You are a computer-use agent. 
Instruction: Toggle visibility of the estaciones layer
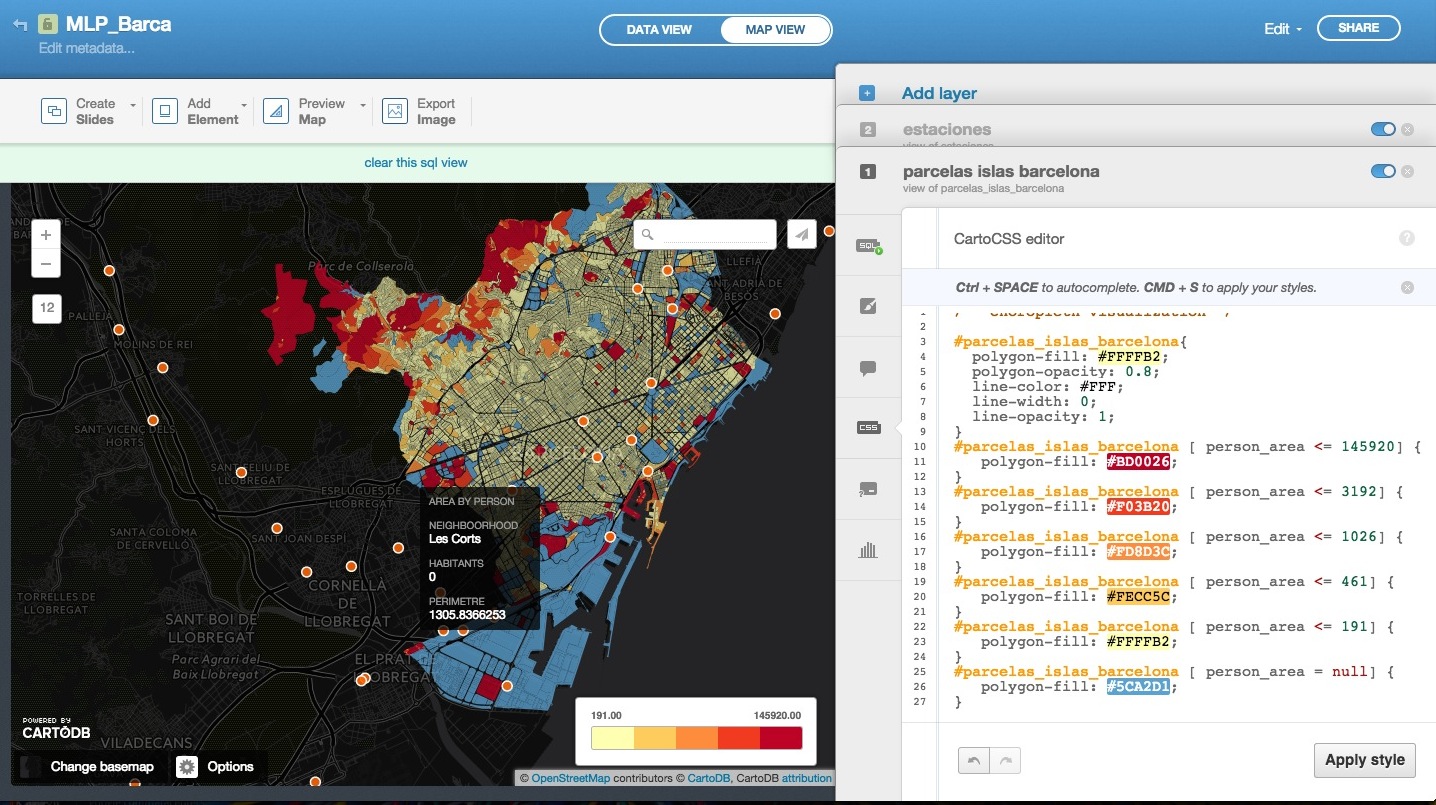pyautogui.click(x=1383, y=129)
